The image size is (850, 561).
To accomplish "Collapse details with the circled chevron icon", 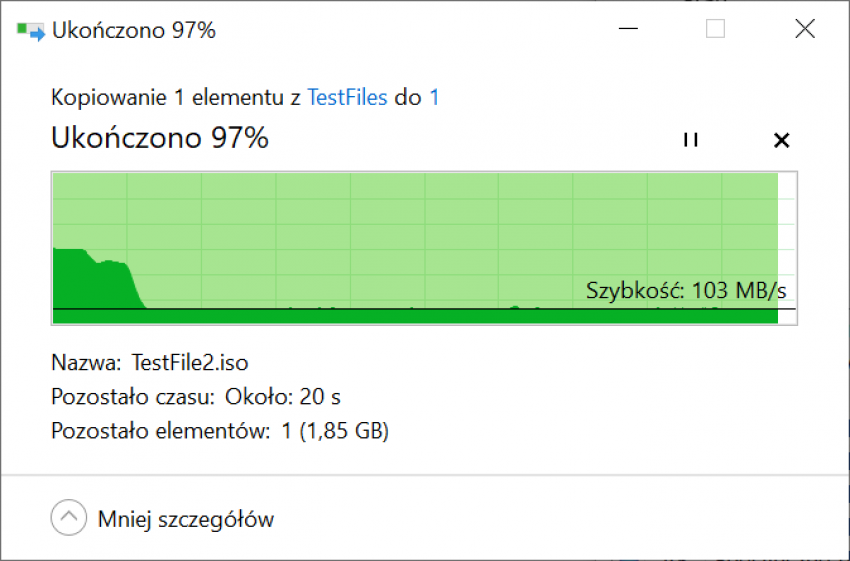I will point(69,518).
